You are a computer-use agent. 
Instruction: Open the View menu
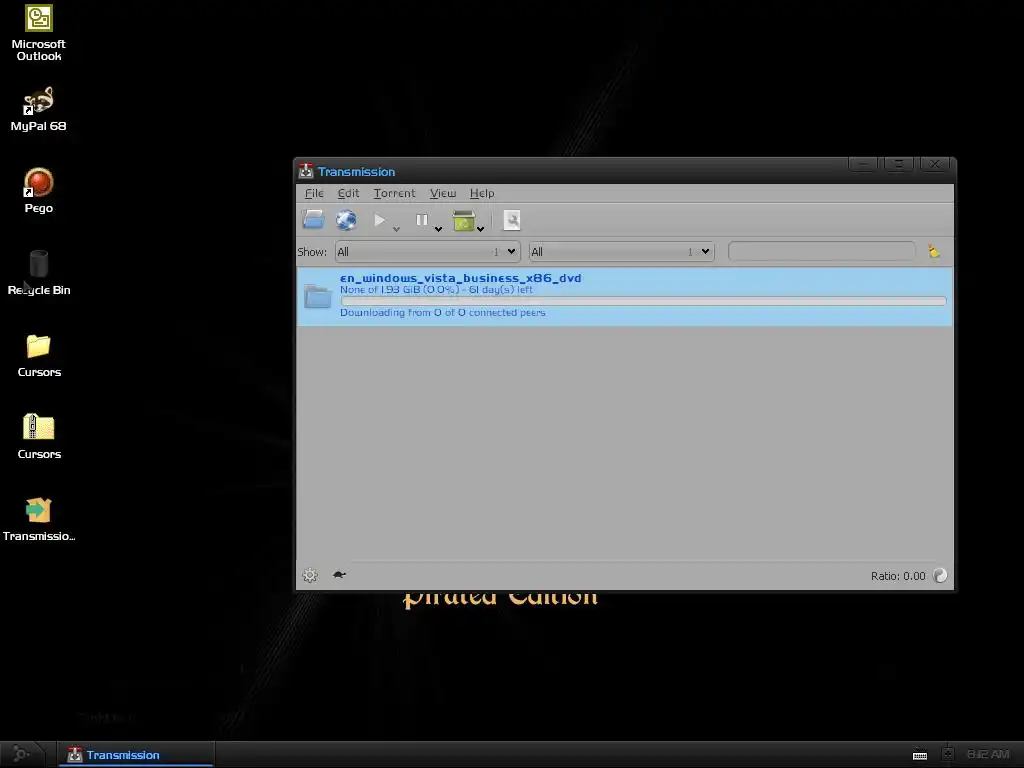pos(443,193)
